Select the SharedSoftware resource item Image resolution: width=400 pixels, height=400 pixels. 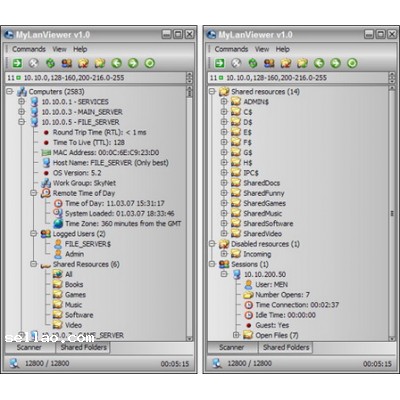(268, 223)
